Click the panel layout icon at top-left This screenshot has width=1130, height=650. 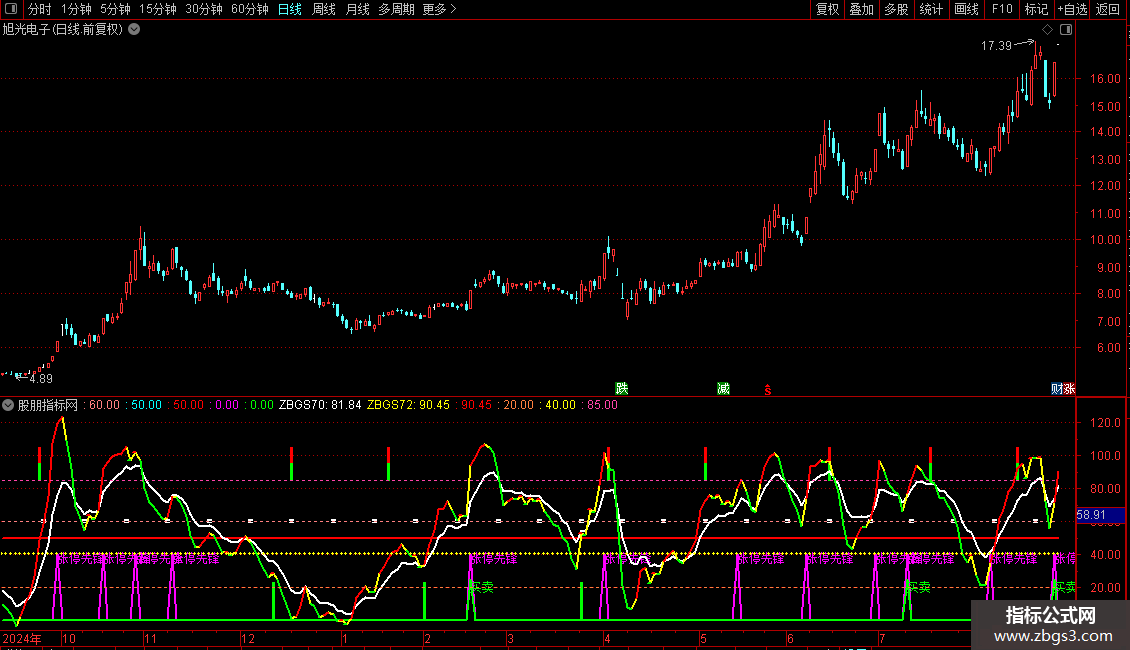point(11,9)
